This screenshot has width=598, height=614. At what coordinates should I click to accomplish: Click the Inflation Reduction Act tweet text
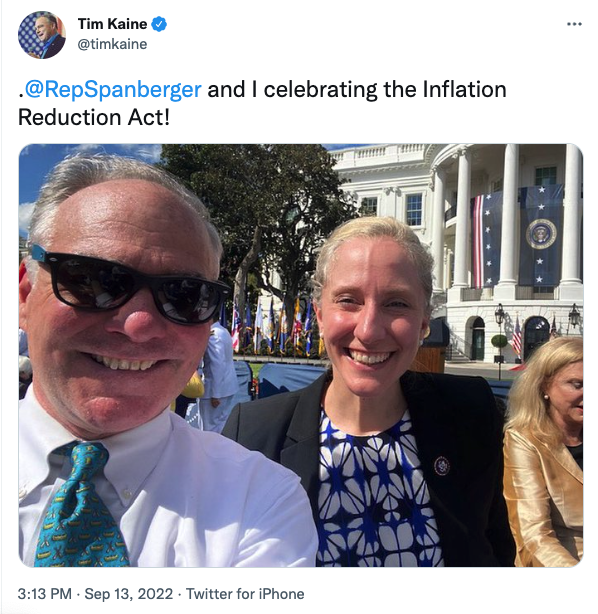click(x=262, y=103)
